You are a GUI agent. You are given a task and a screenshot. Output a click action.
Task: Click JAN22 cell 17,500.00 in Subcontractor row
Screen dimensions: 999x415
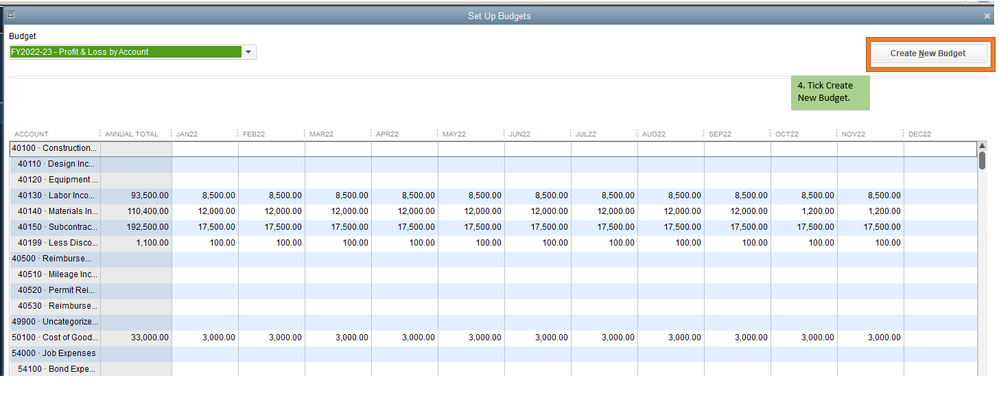pos(205,228)
